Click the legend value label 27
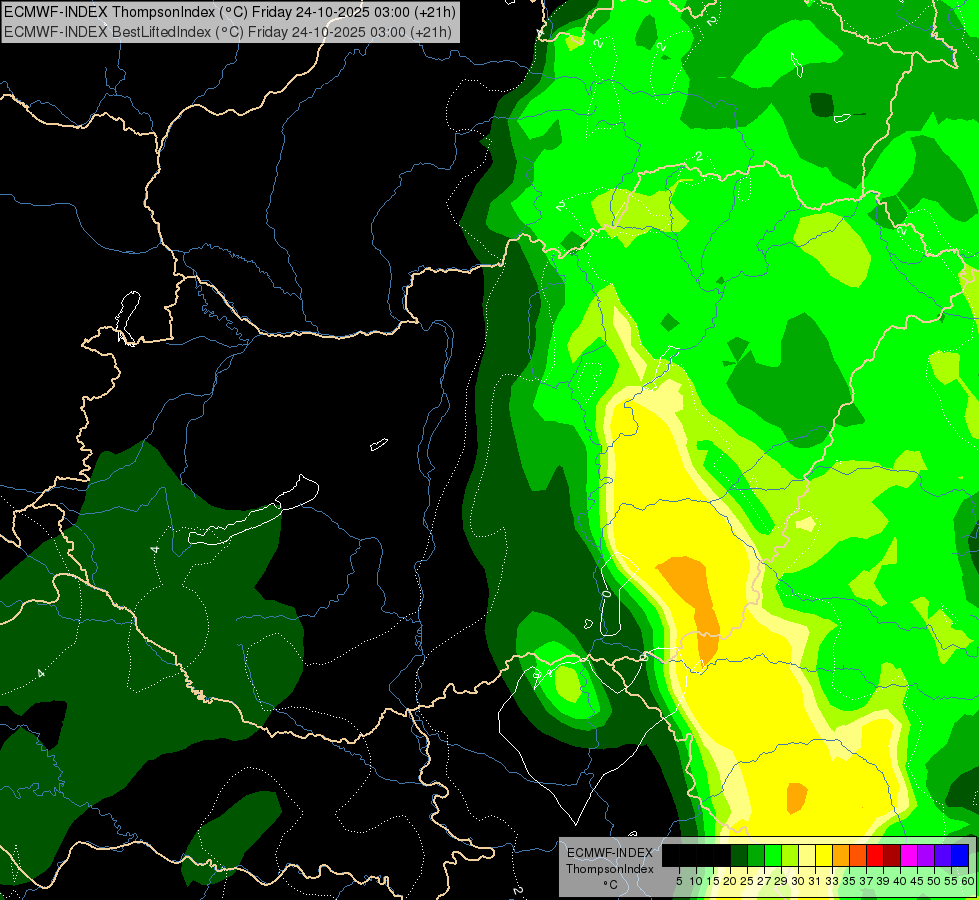 [764, 881]
